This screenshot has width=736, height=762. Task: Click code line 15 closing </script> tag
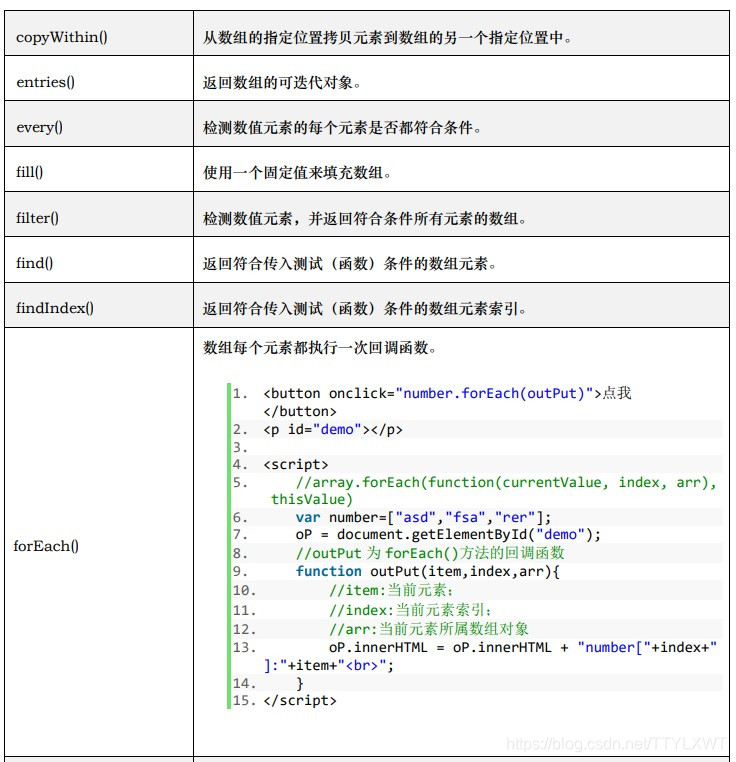(299, 700)
